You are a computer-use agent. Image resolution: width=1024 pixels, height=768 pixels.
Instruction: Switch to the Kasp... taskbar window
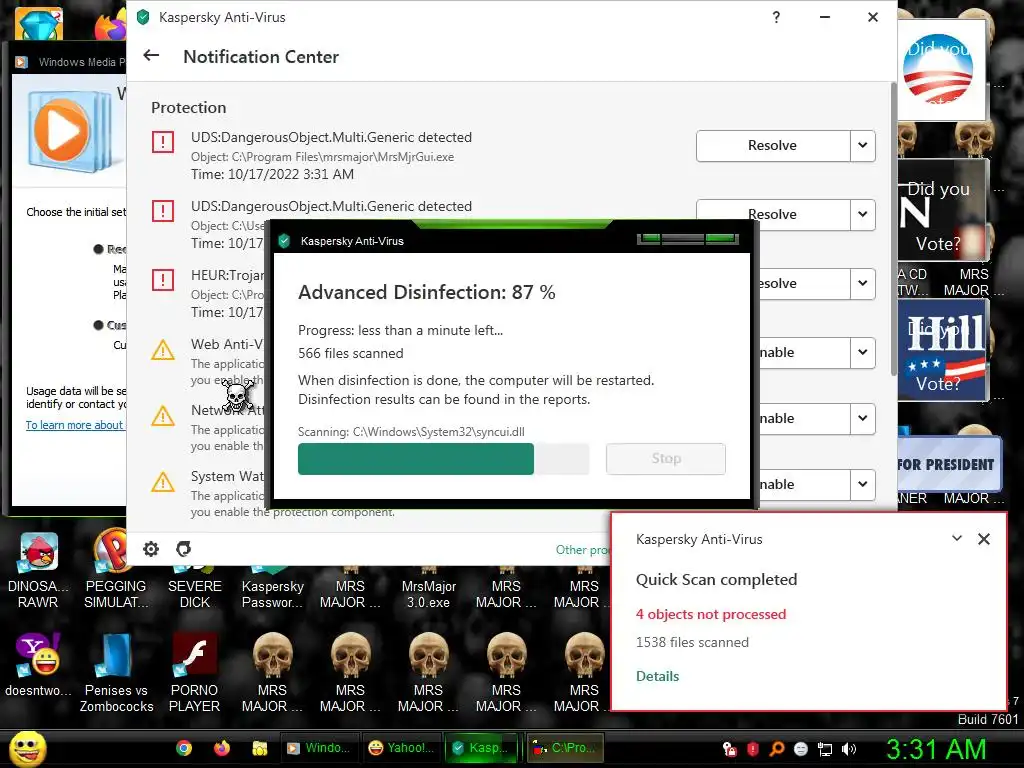(482, 748)
